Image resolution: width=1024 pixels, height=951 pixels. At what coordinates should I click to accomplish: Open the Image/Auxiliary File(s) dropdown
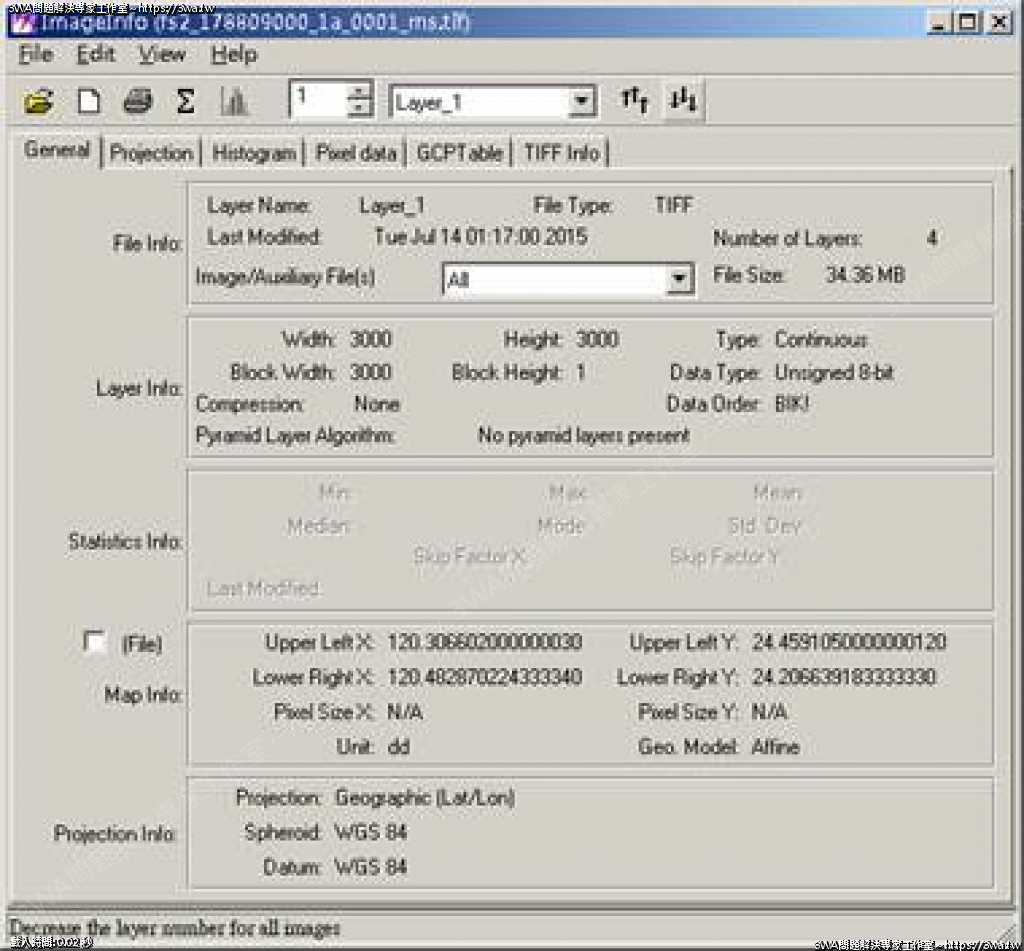680,280
